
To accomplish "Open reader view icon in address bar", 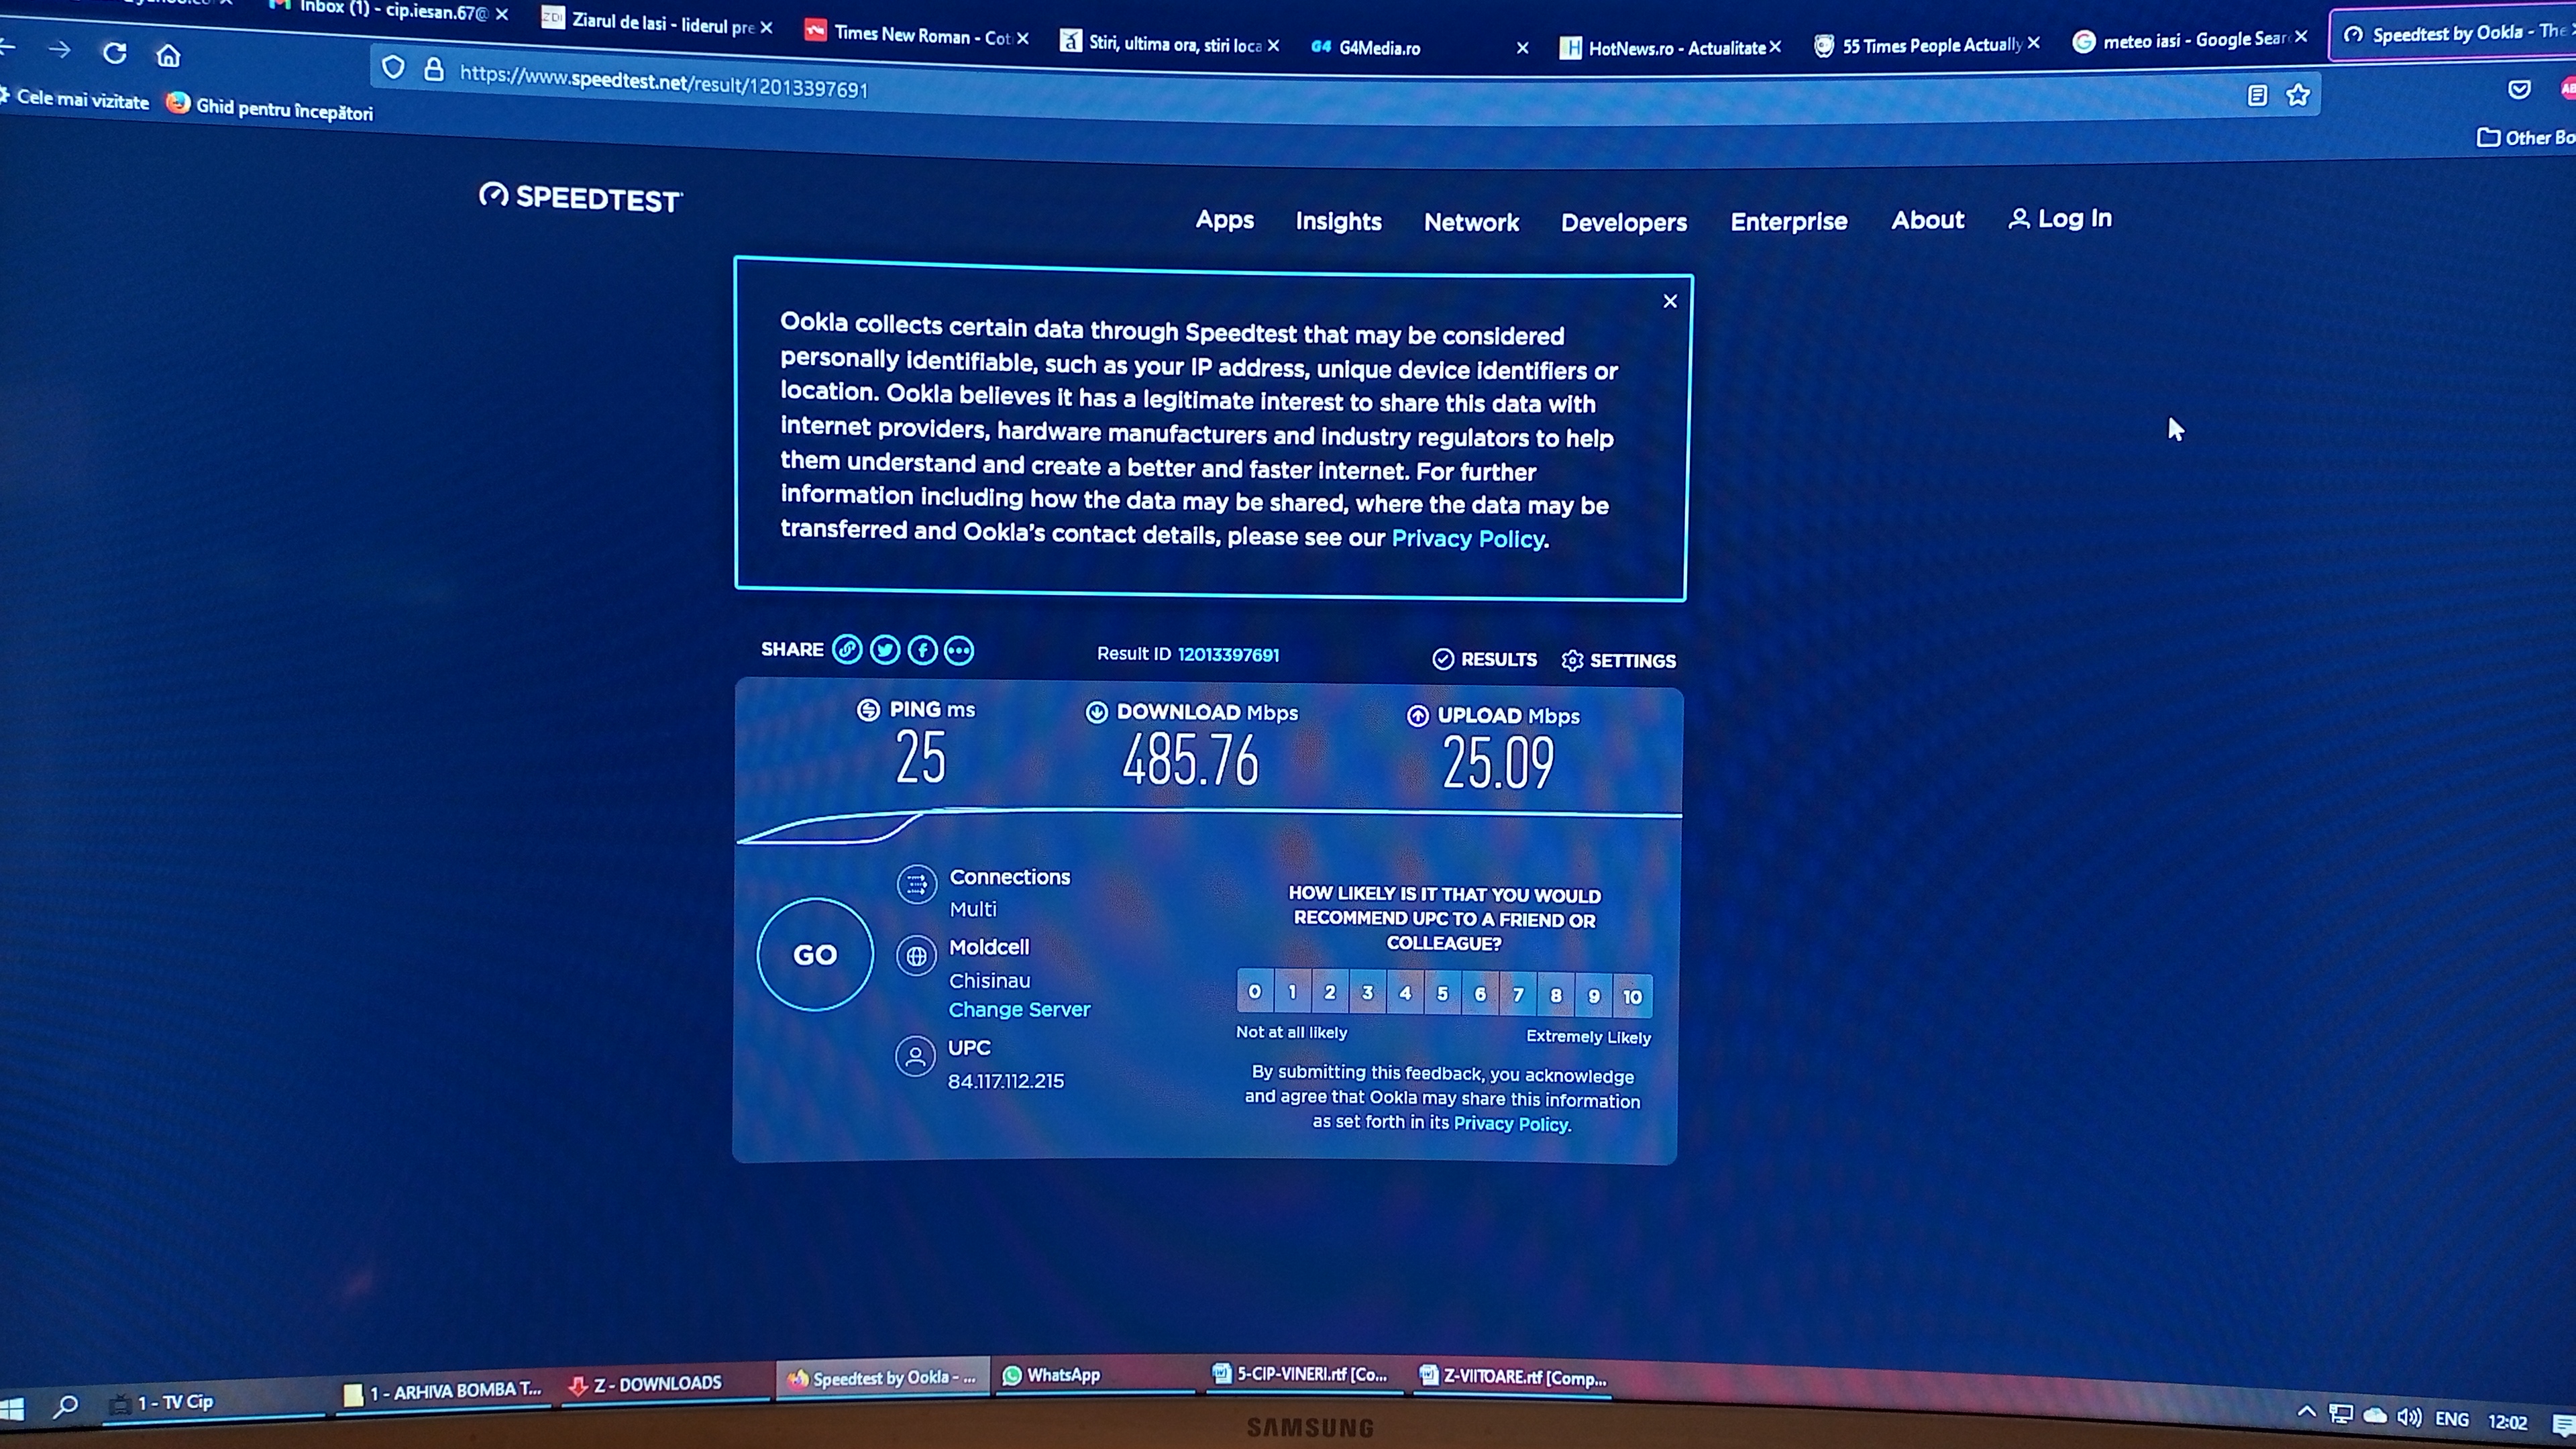I will click(x=2257, y=96).
